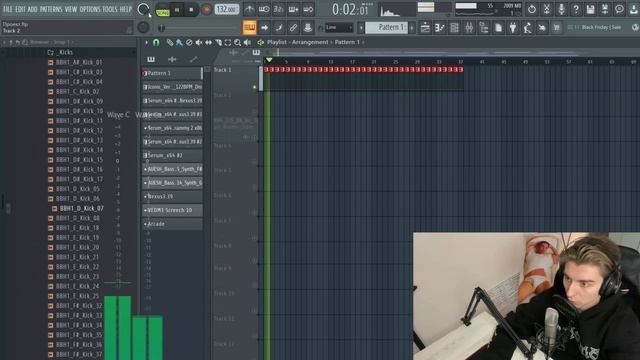Select the playlist Zoom magnifier tool

[238, 42]
